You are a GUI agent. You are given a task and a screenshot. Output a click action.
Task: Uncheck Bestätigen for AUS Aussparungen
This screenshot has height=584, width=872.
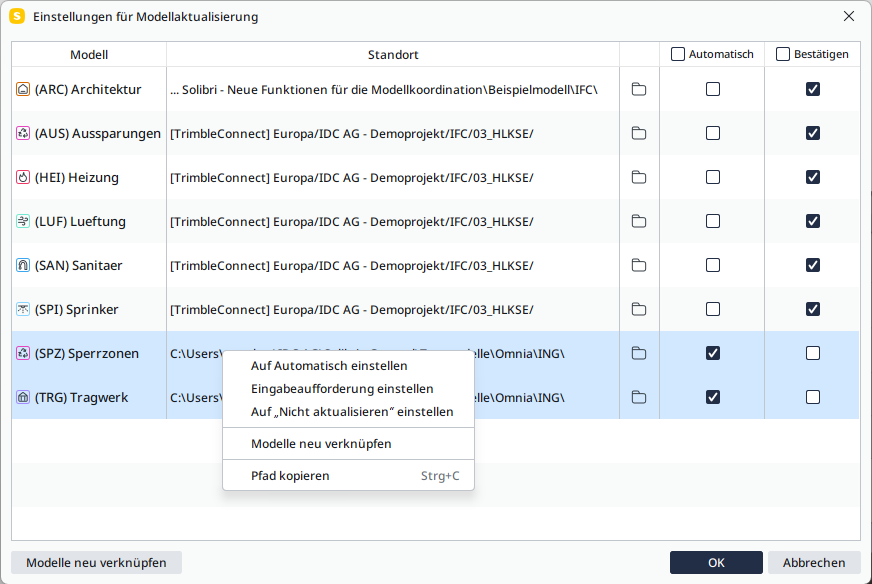[x=812, y=133]
